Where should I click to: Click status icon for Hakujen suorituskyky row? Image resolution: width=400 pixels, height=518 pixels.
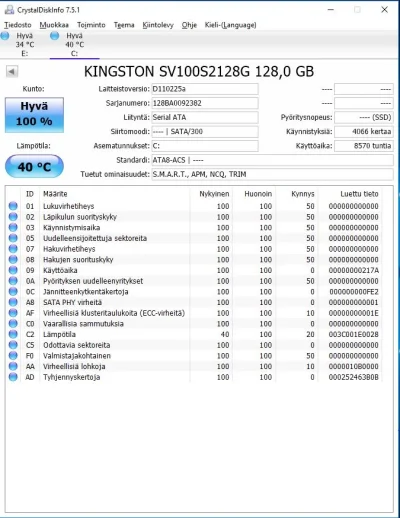click(13, 259)
